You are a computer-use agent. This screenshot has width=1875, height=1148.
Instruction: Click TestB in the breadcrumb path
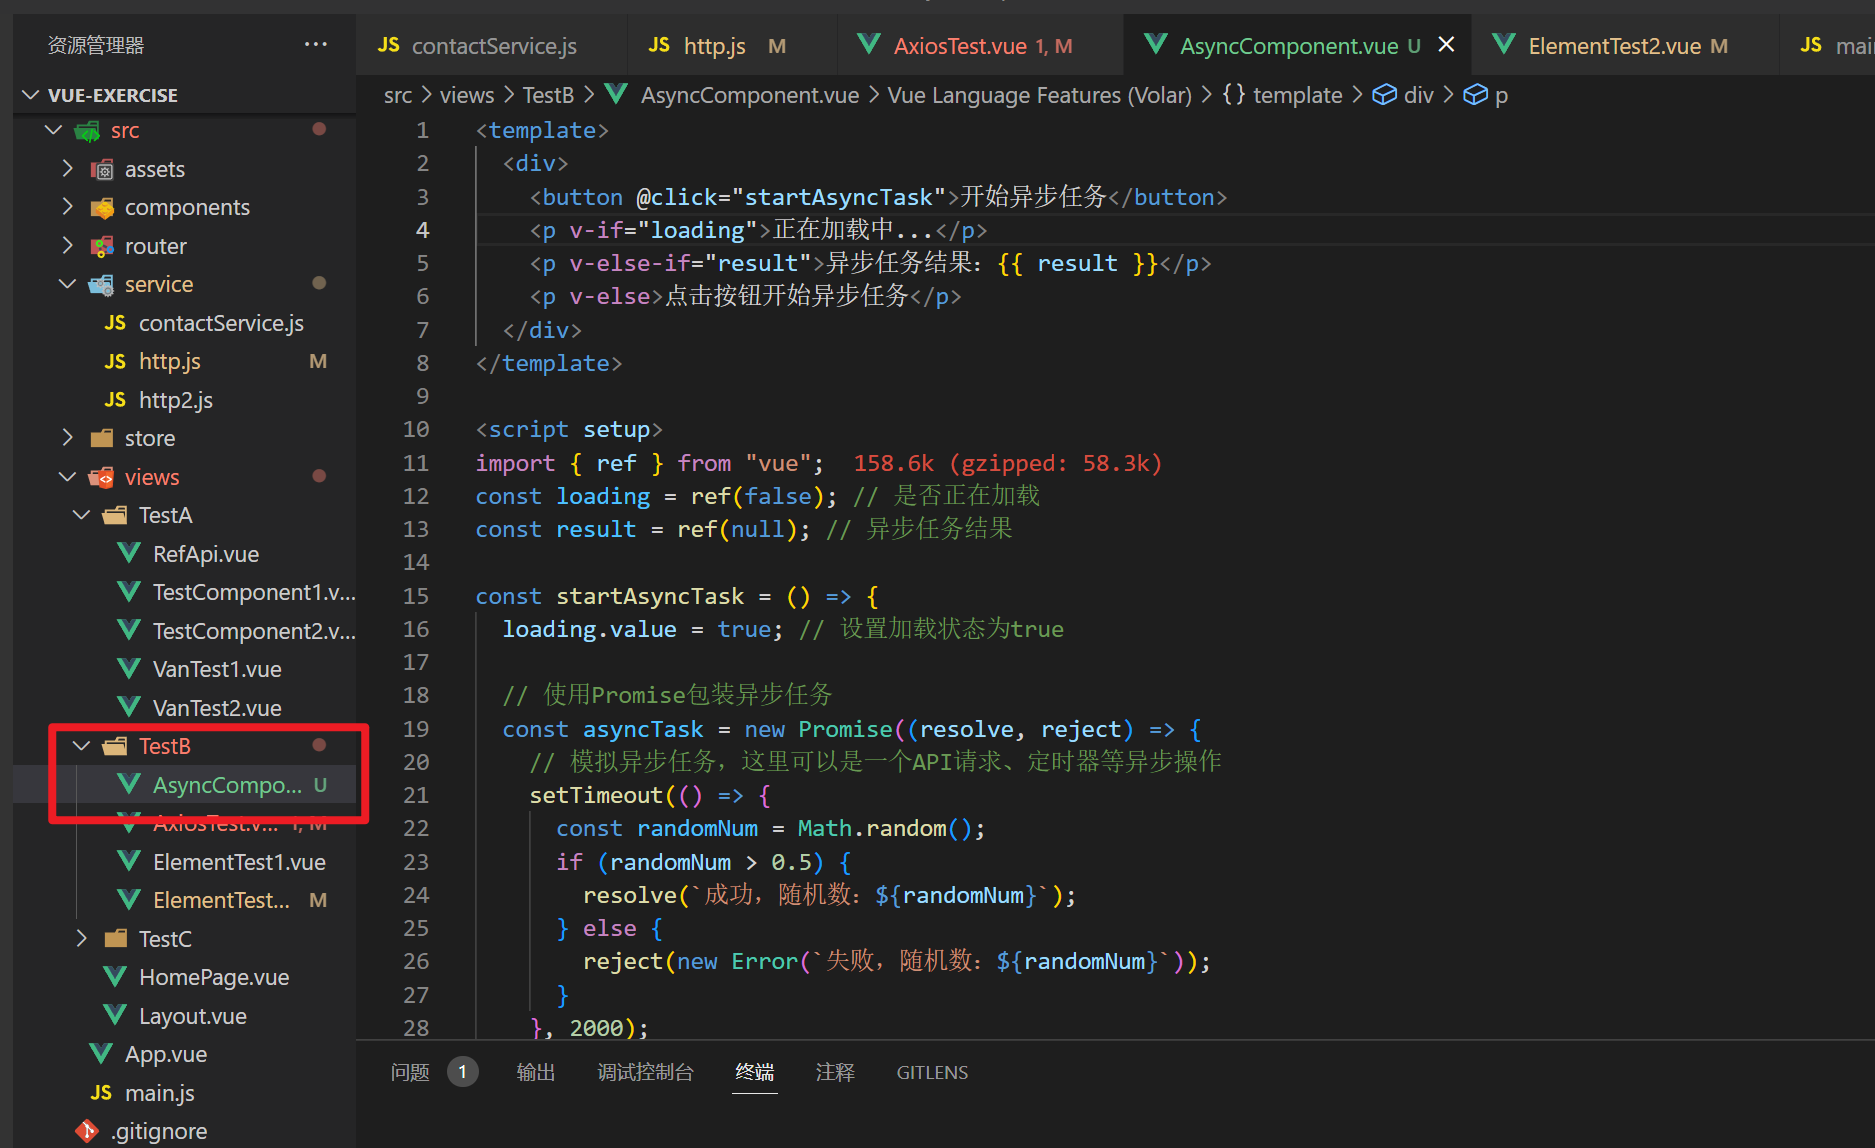[x=548, y=95]
